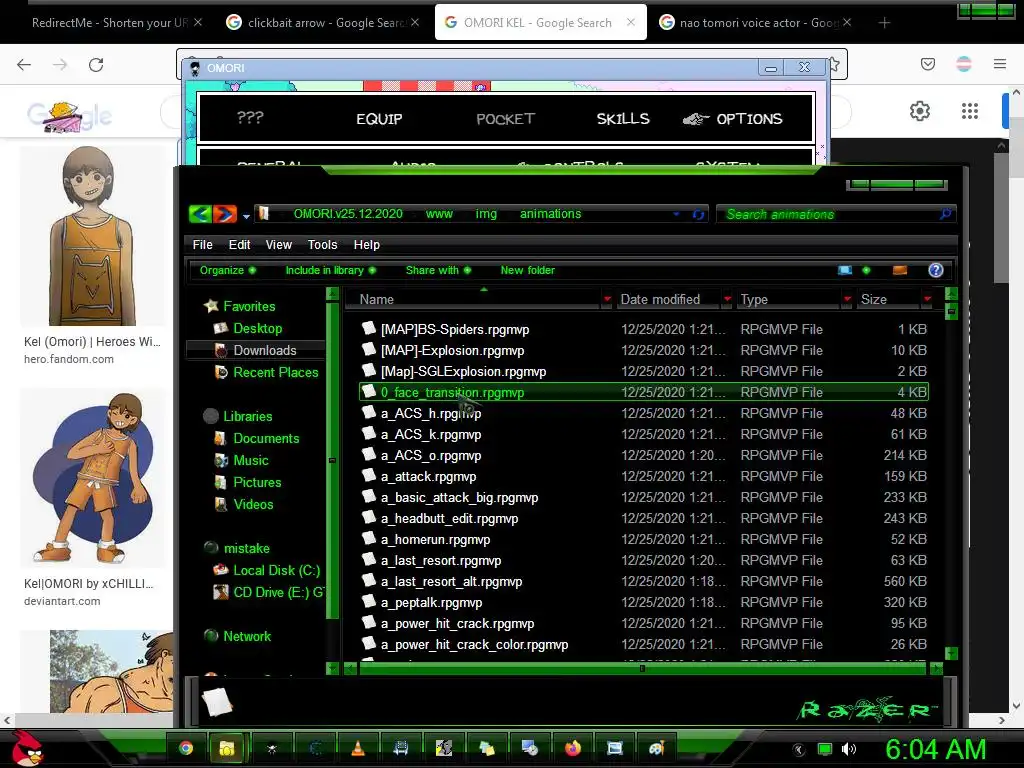Open the Firefox hamburger menu

tap(1000, 64)
